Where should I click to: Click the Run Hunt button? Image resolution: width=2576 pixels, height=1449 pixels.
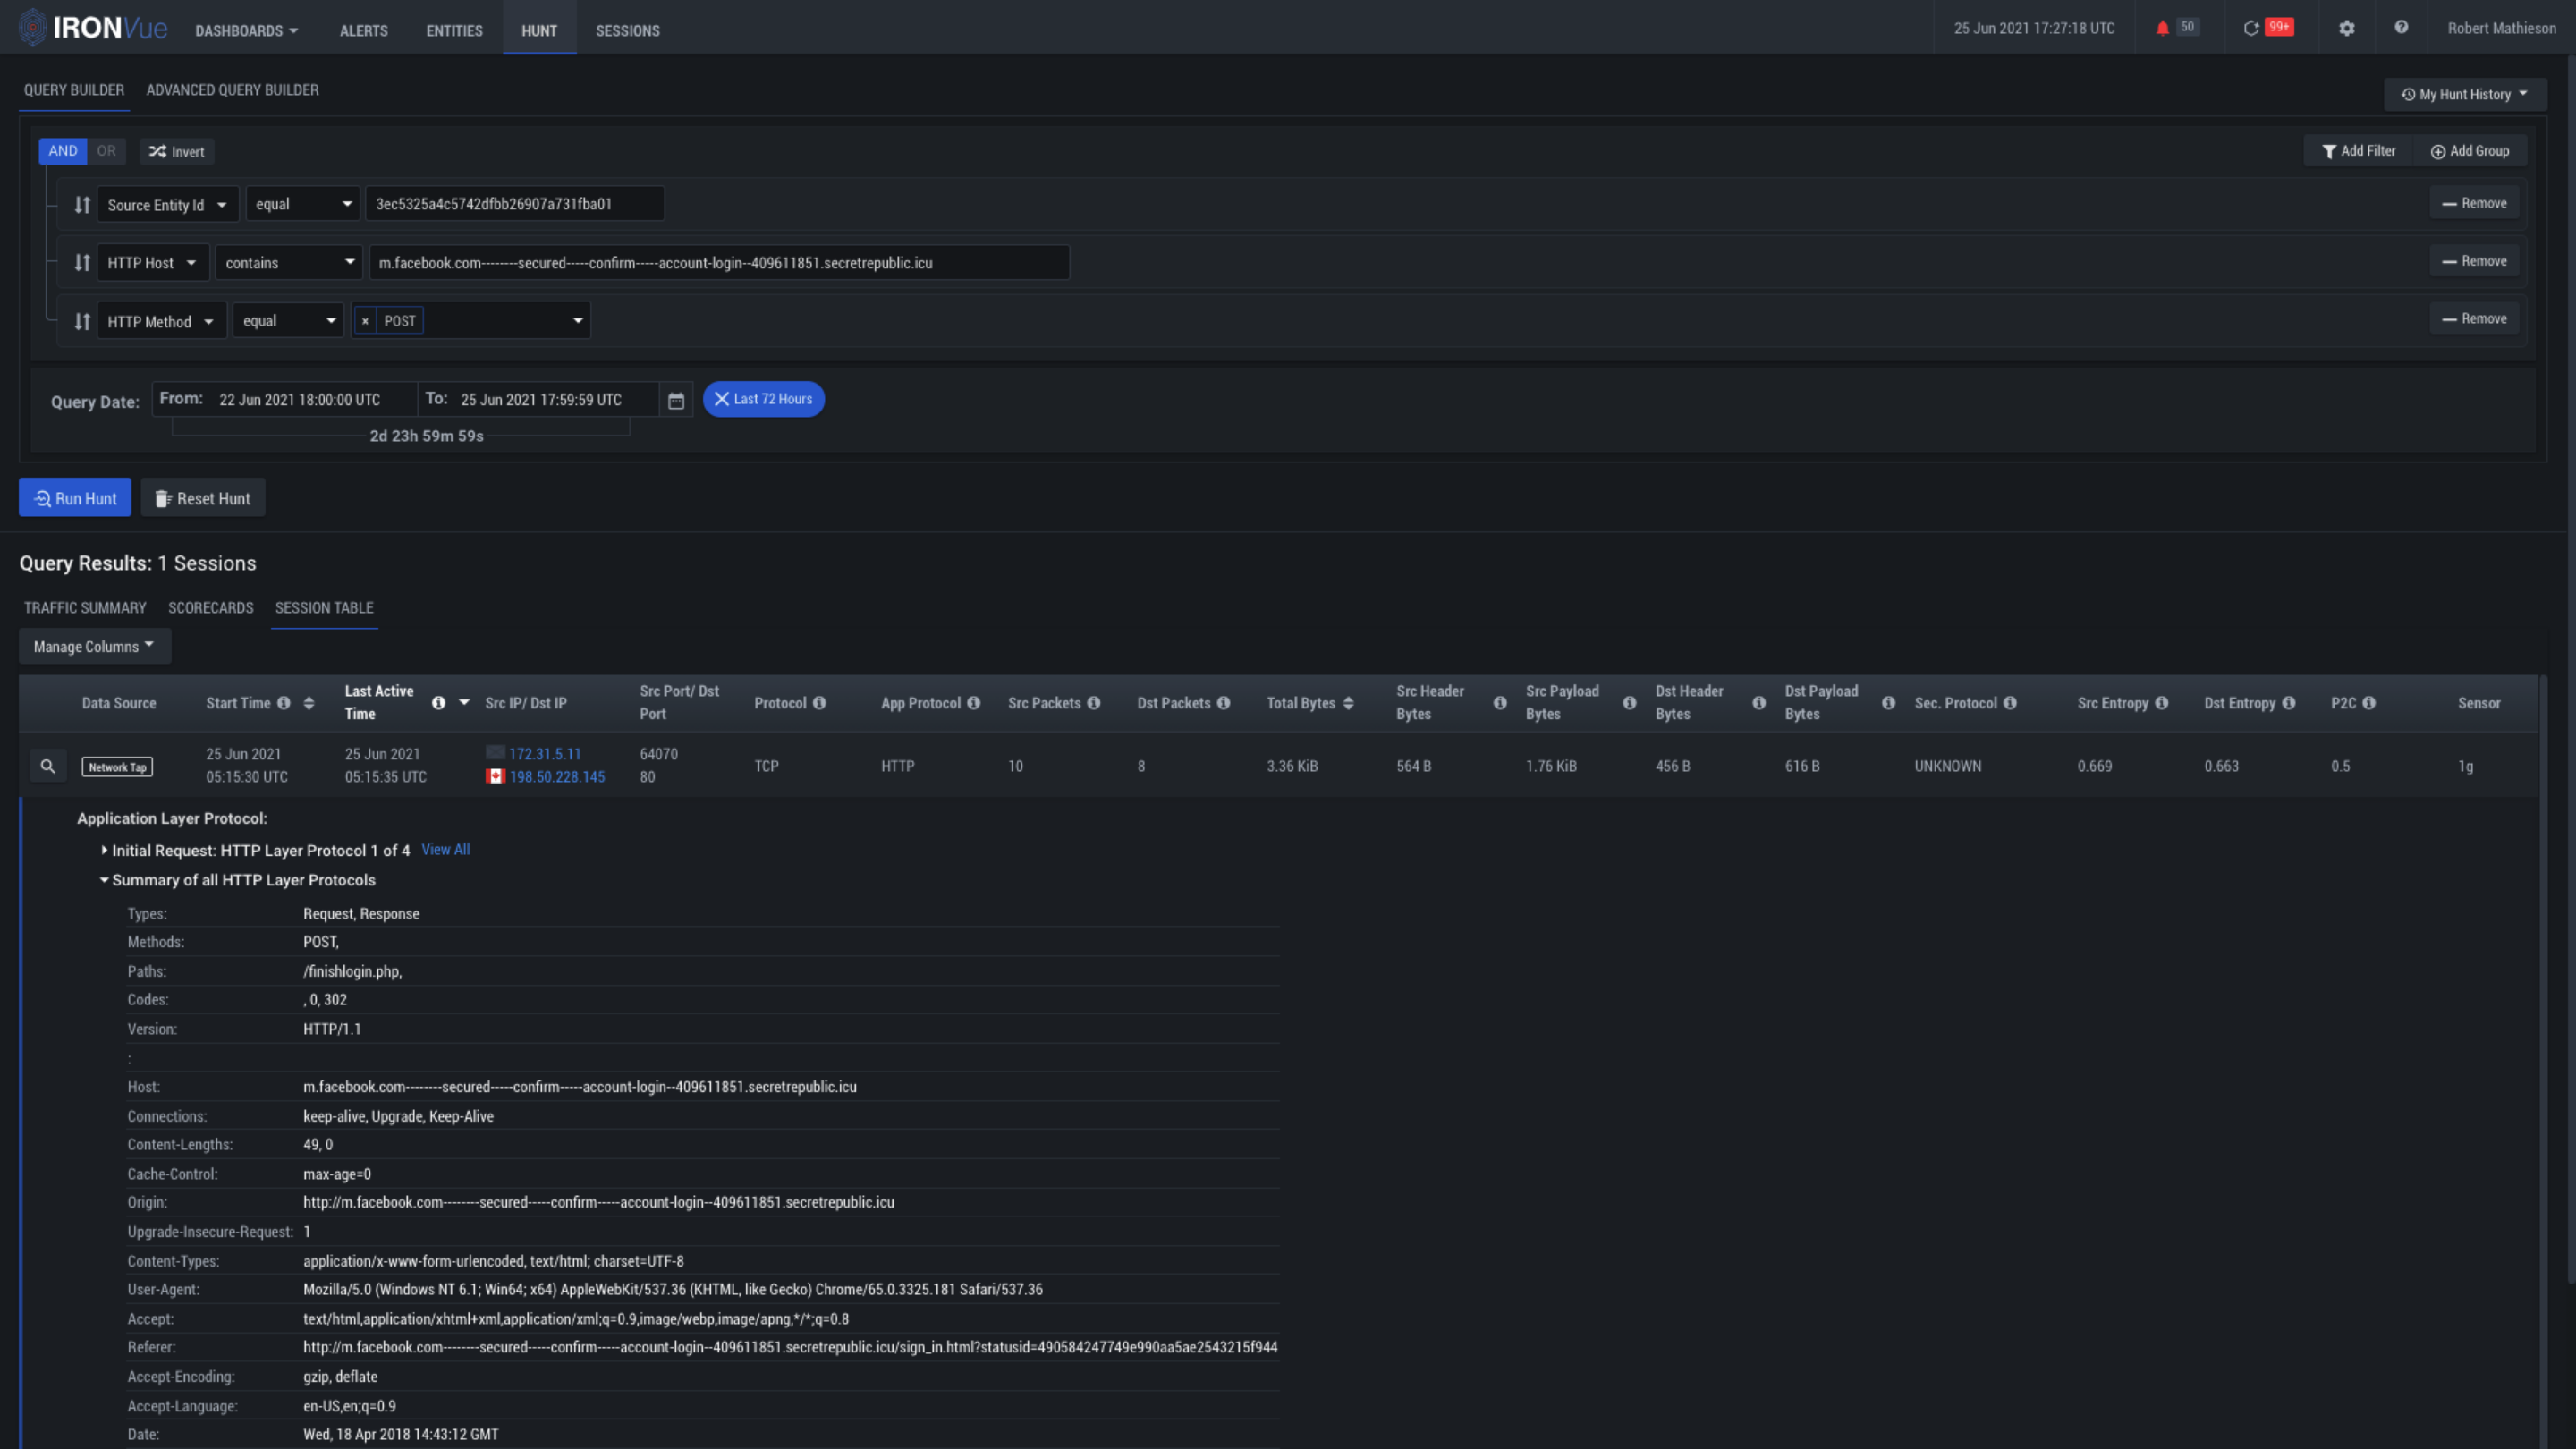pos(75,498)
